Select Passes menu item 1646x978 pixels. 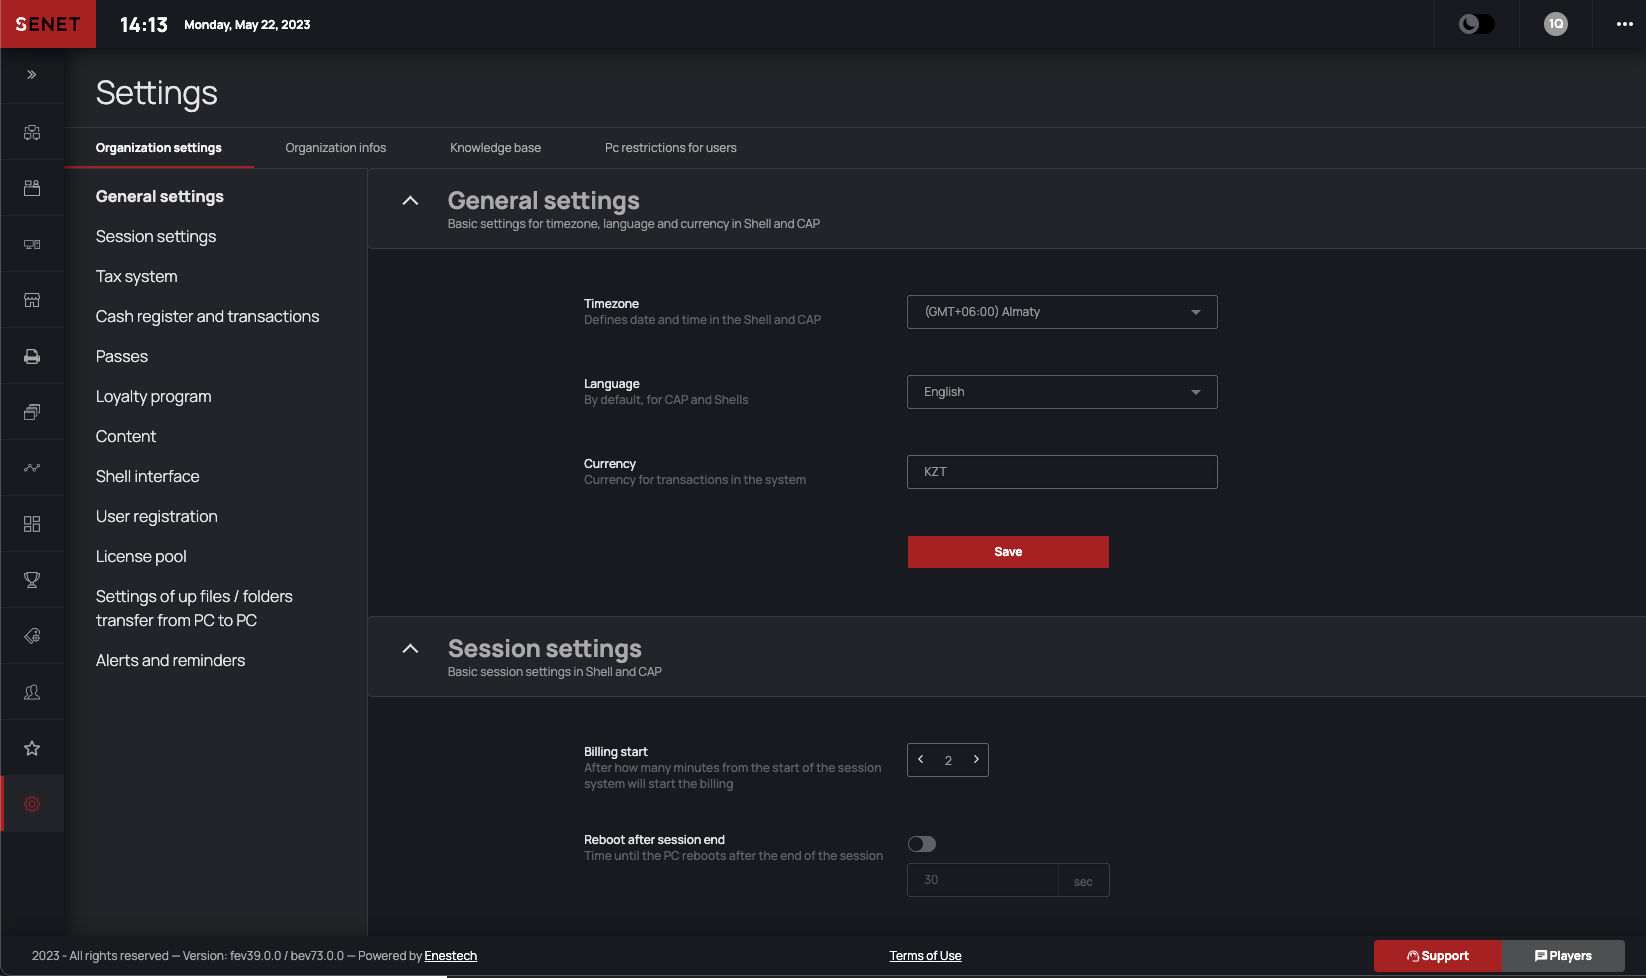click(122, 357)
